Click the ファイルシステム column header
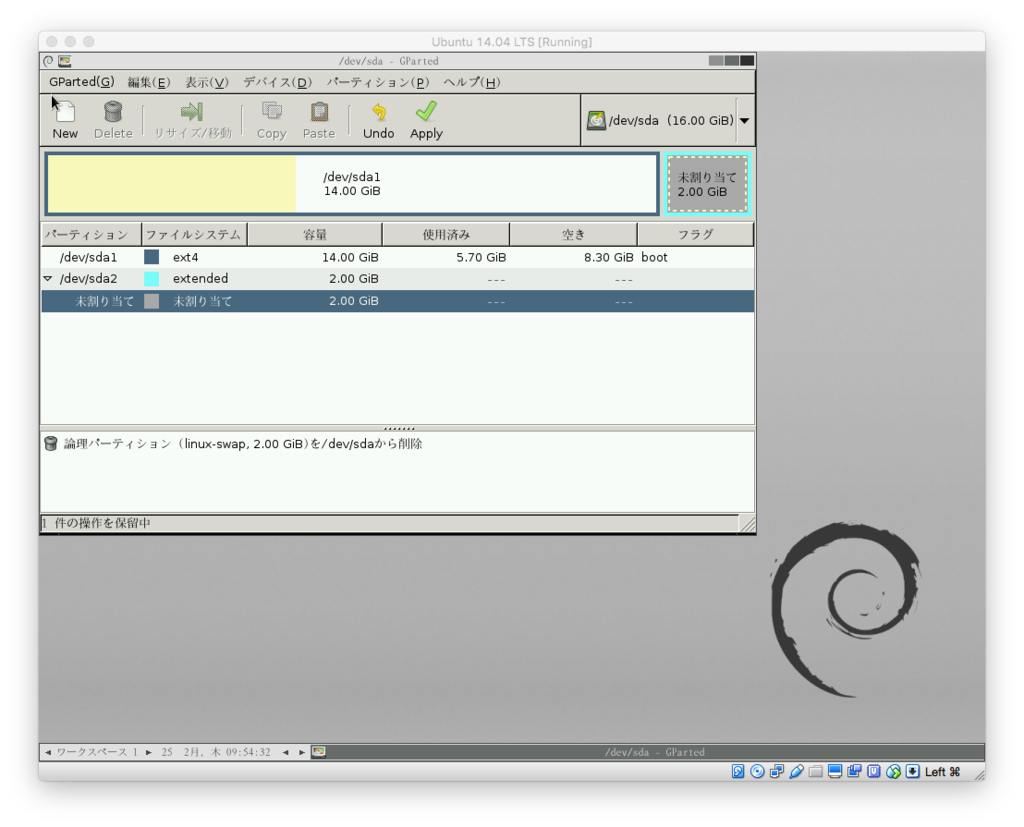 [x=194, y=235]
